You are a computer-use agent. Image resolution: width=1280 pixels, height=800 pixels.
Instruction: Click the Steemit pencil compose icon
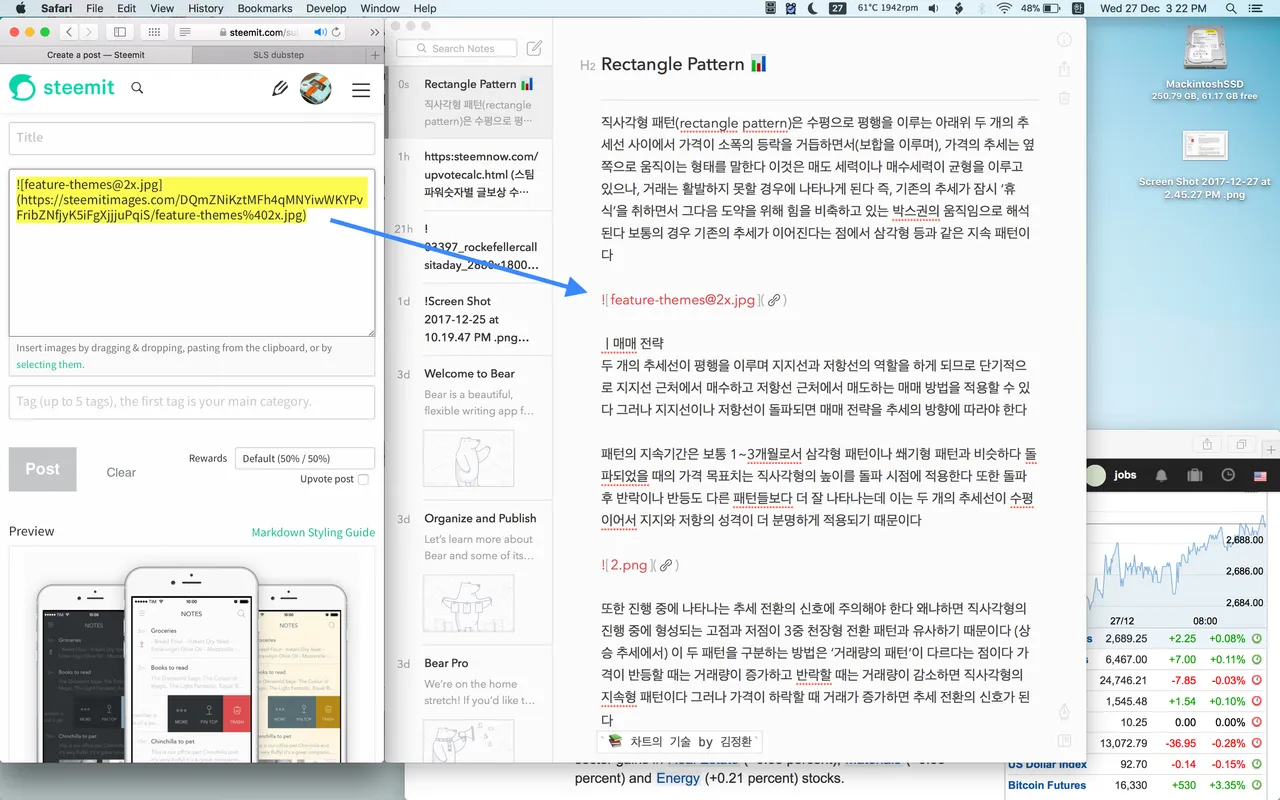click(x=280, y=89)
